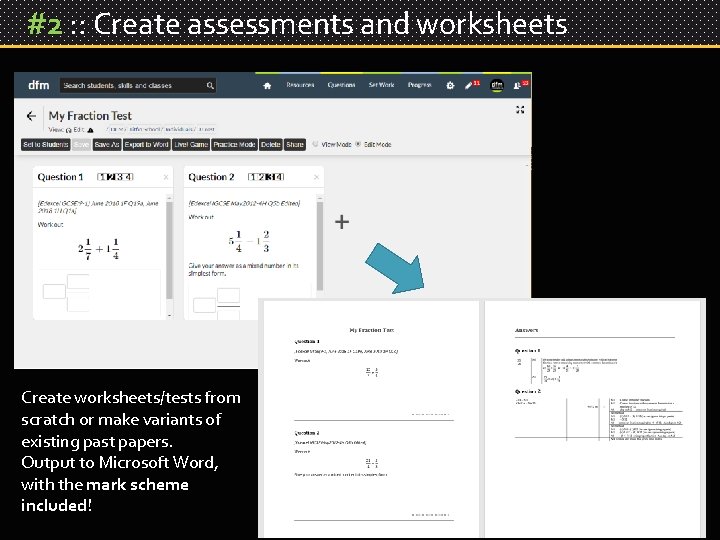Open Practice Mode

[234, 145]
